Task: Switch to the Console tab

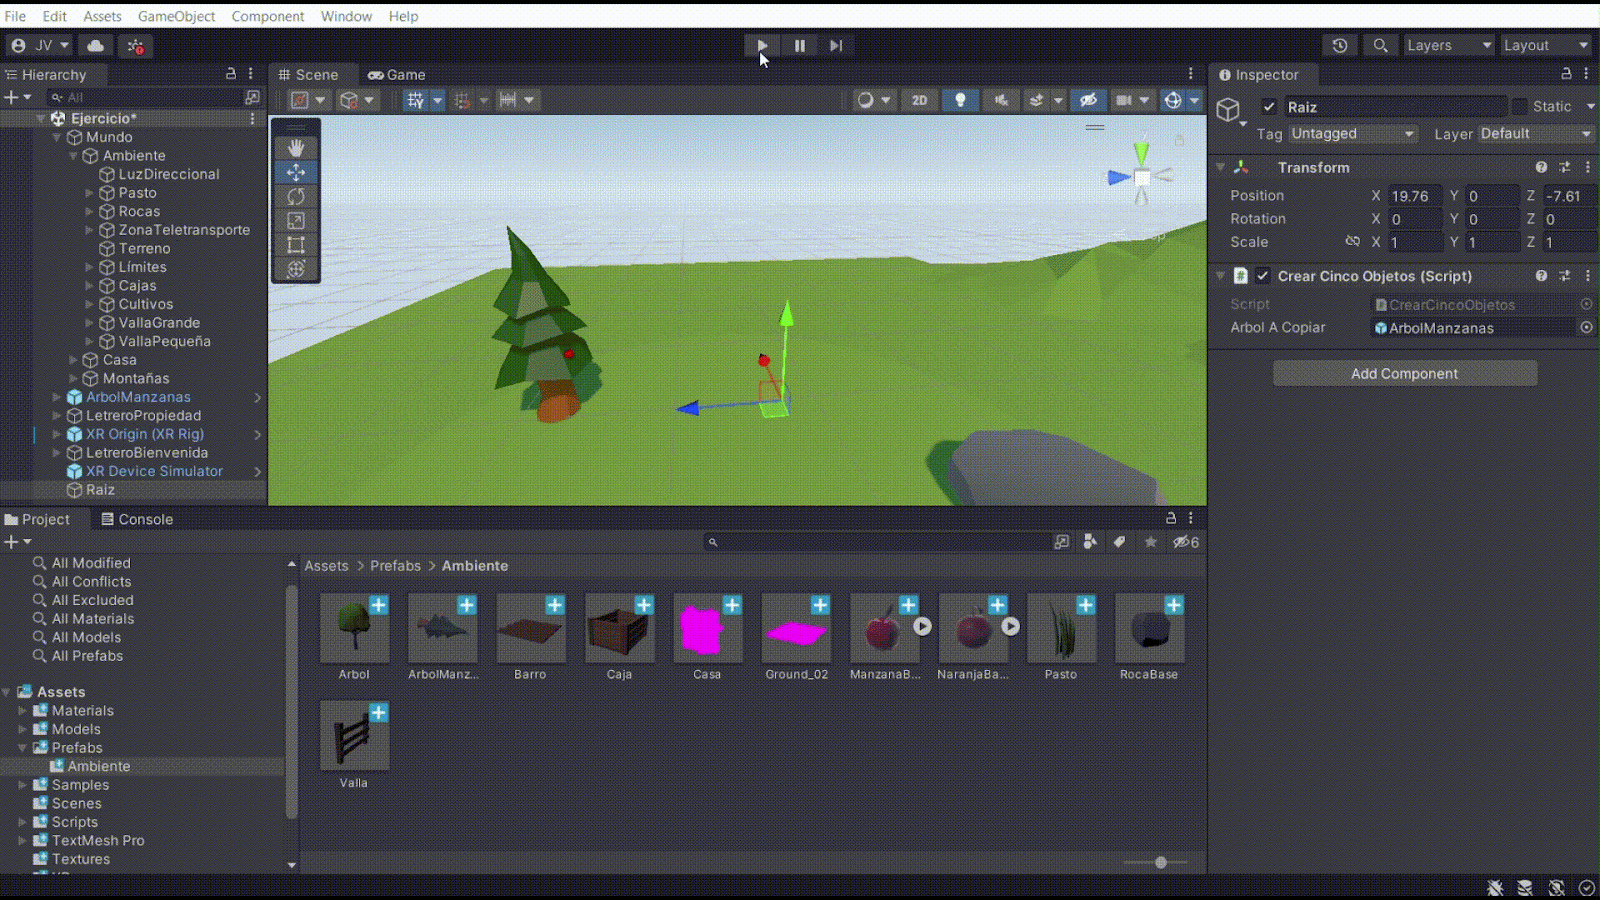Action: 137,519
